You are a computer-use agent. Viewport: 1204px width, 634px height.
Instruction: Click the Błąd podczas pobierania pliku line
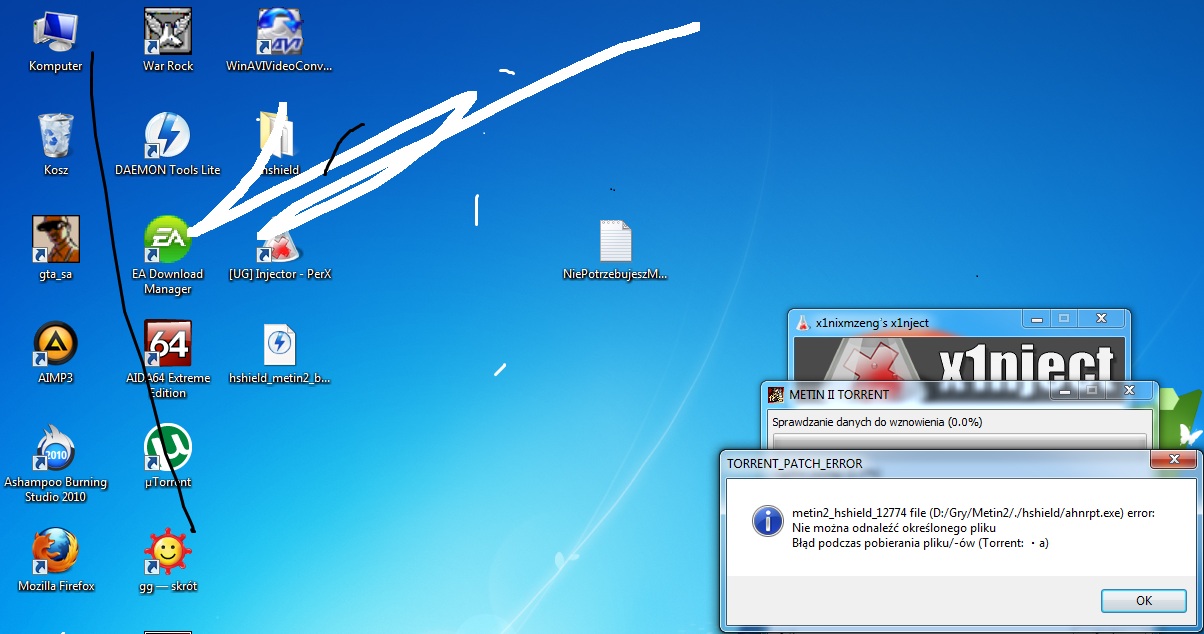pyautogui.click(x=920, y=543)
